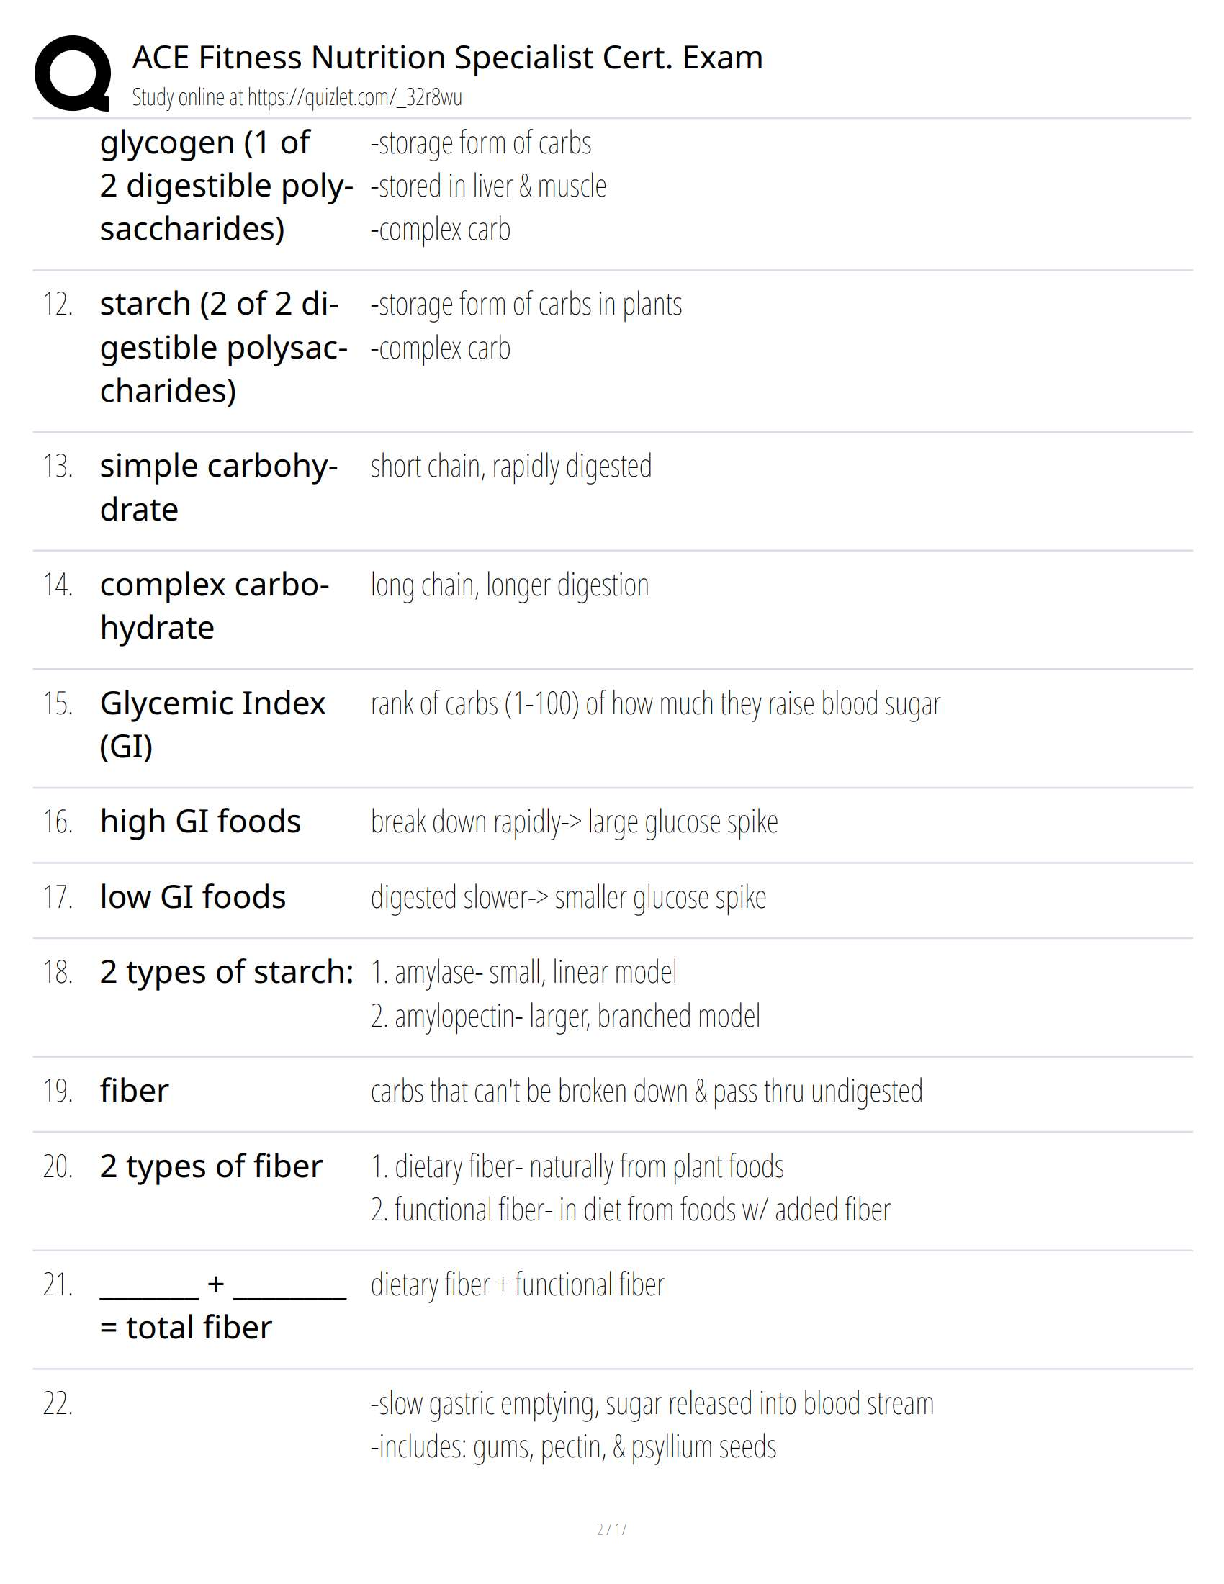
Task: Click the 'slow gastric emptying' definition line
Action: (x=651, y=1404)
